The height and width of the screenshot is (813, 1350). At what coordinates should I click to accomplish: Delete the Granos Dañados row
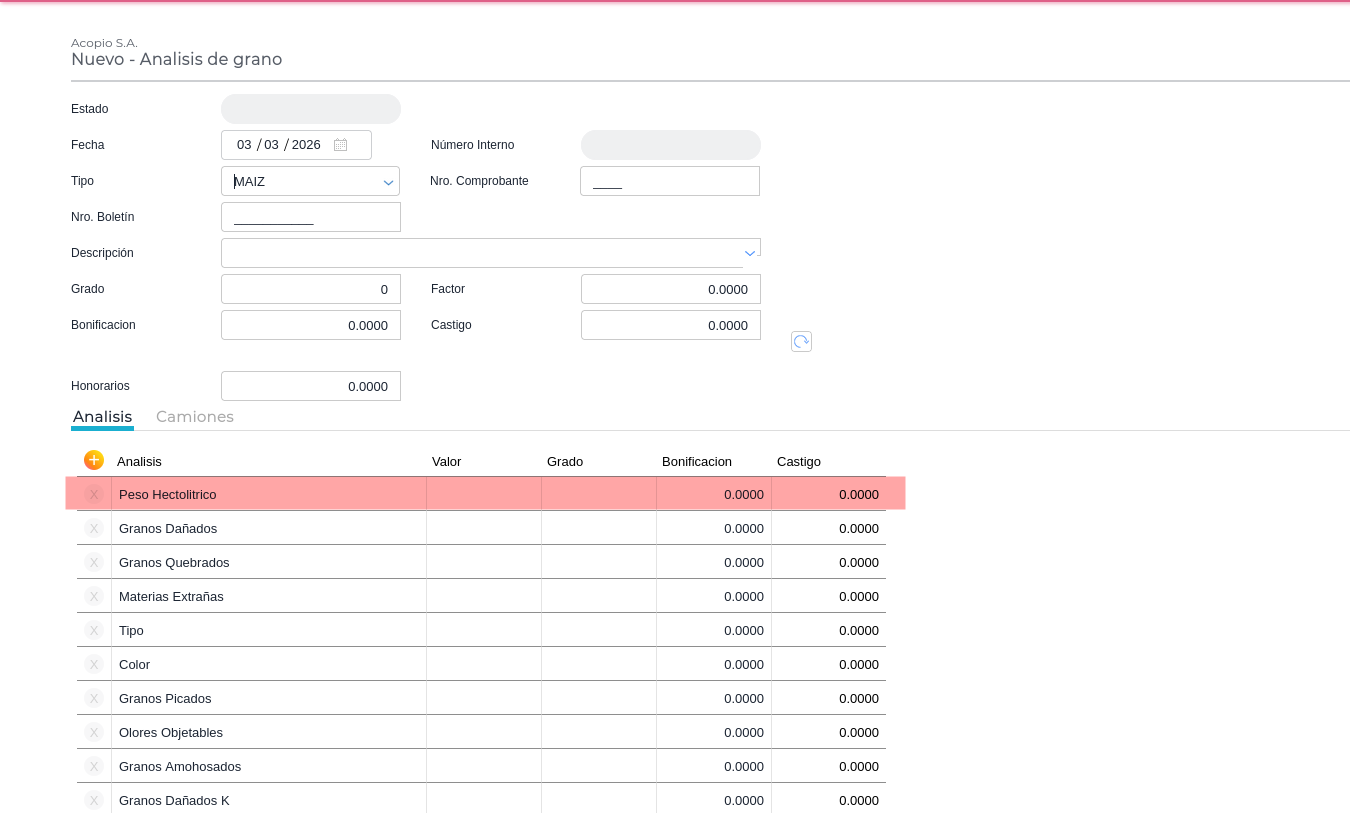[94, 528]
